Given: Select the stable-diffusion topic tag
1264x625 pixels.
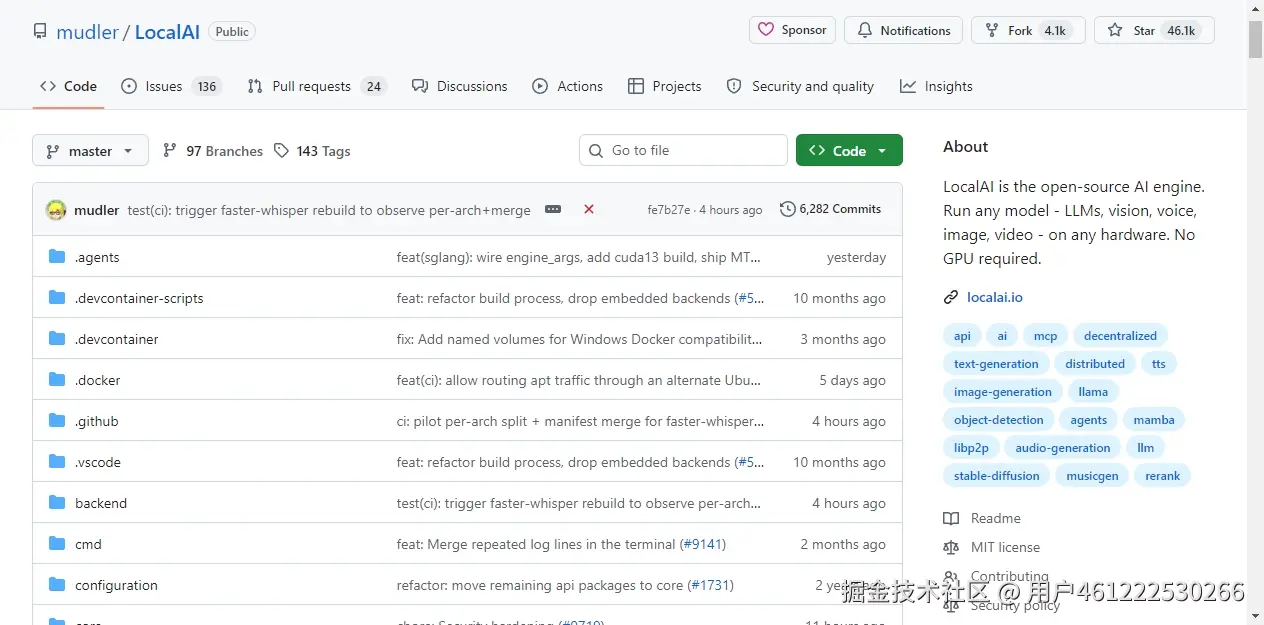Looking at the screenshot, I should click(x=996, y=476).
